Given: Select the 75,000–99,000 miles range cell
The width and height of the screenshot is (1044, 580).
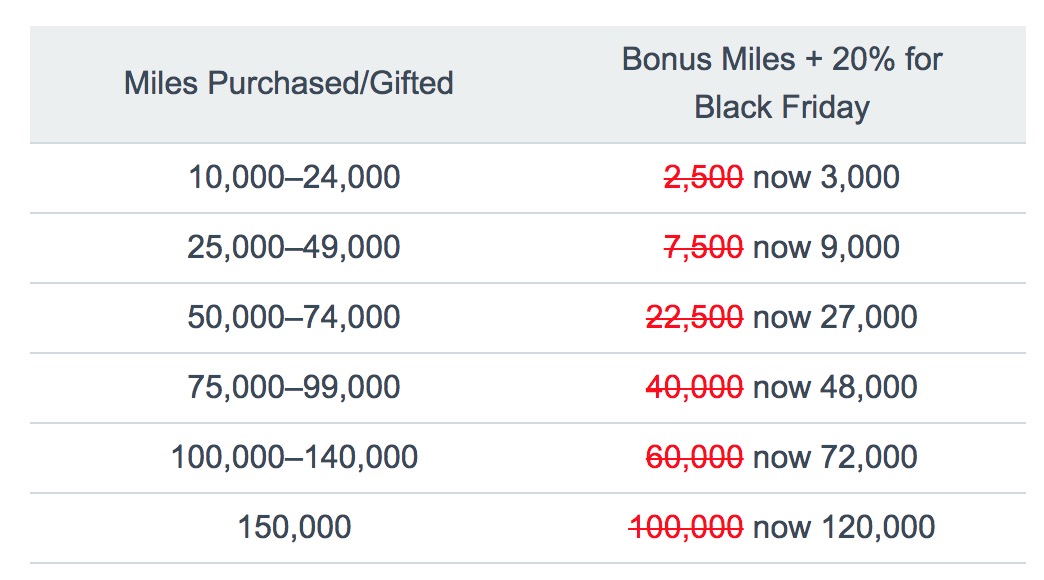Looking at the screenshot, I should 293,387.
